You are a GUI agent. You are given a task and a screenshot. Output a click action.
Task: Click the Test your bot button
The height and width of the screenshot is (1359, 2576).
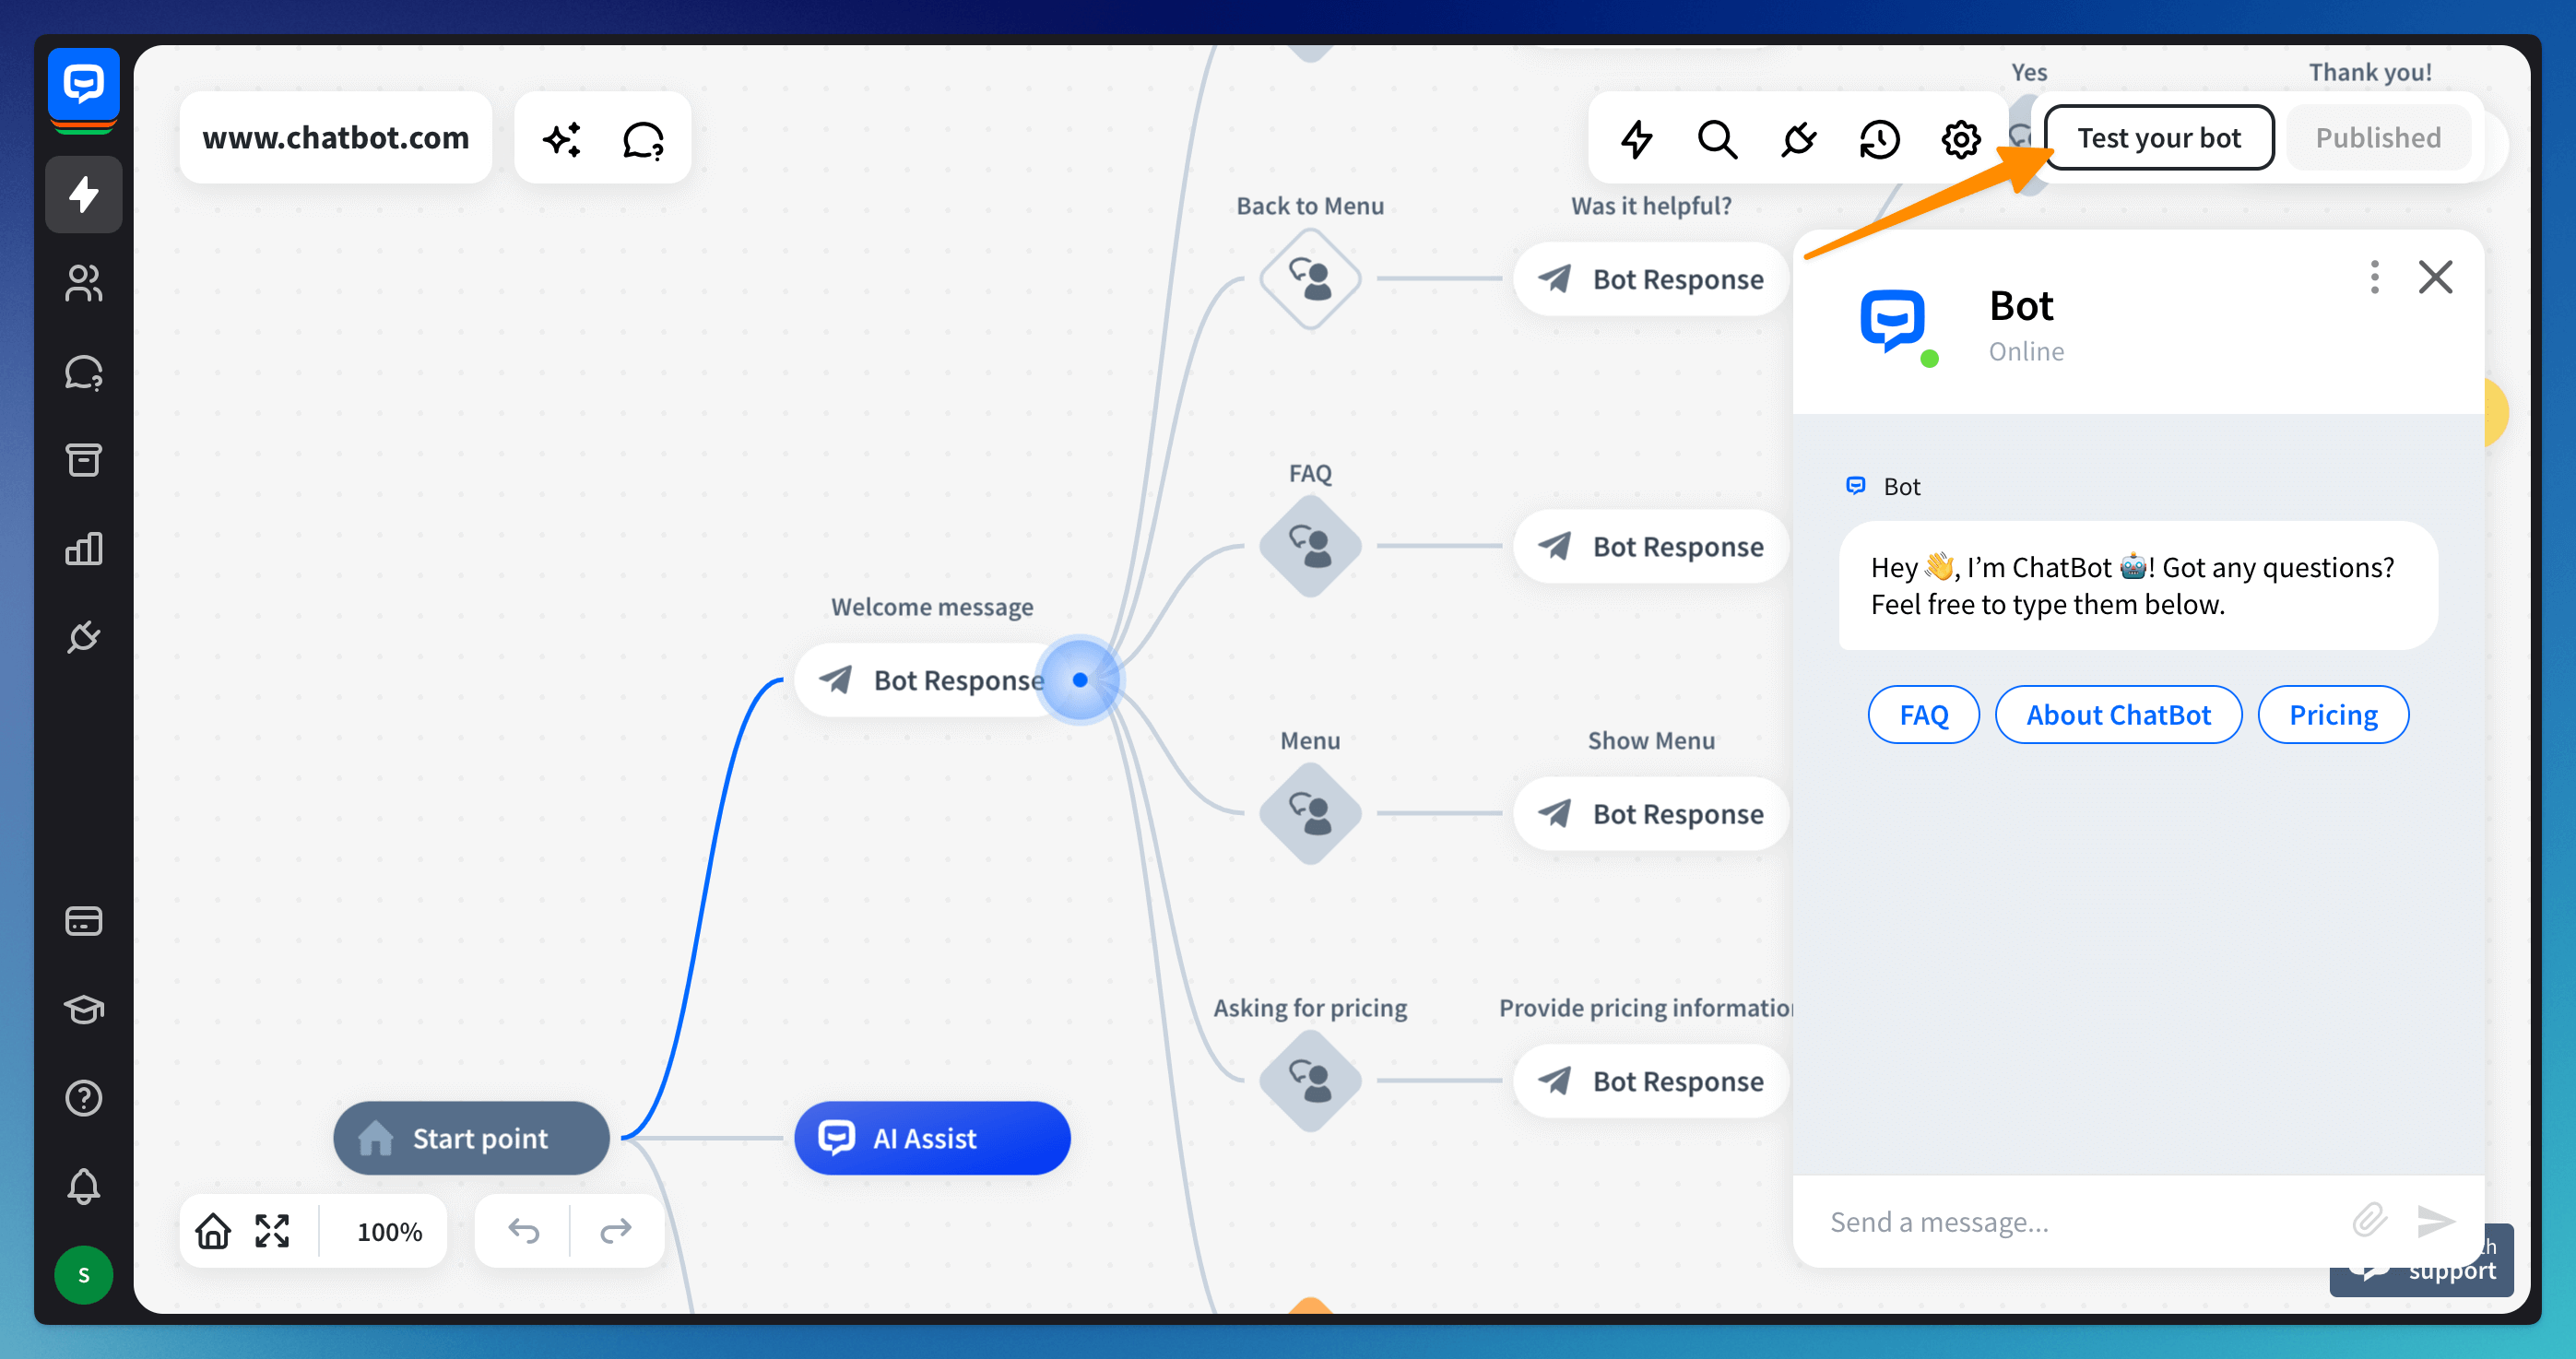pyautogui.click(x=2159, y=137)
